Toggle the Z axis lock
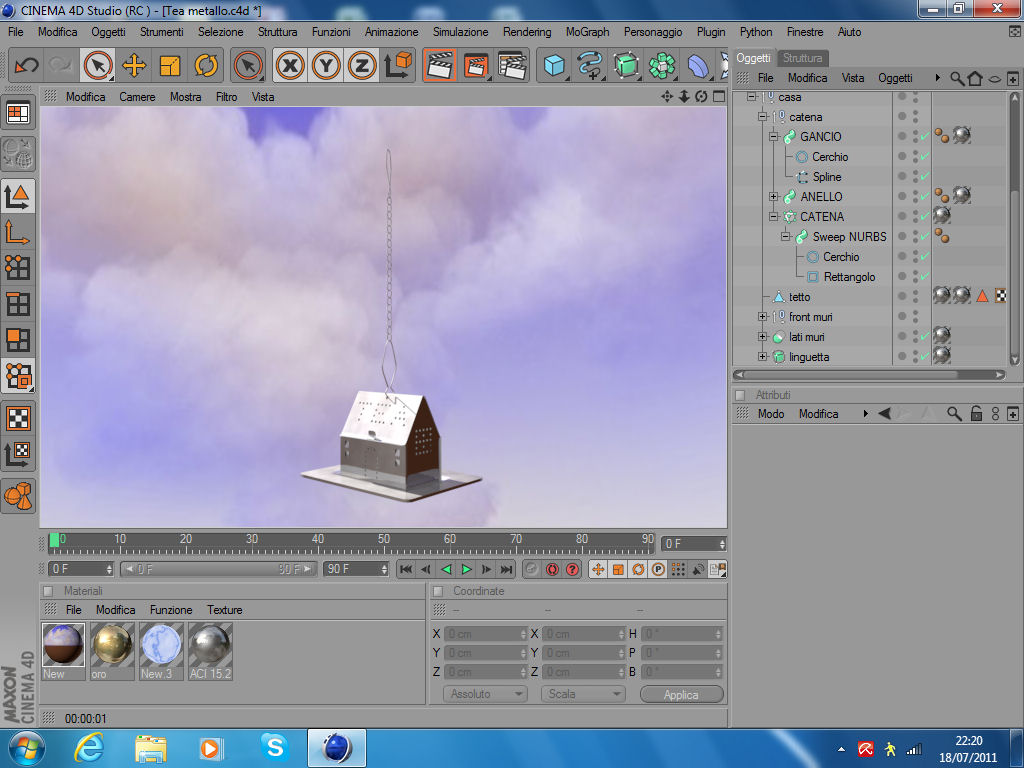This screenshot has width=1024, height=768. (361, 66)
